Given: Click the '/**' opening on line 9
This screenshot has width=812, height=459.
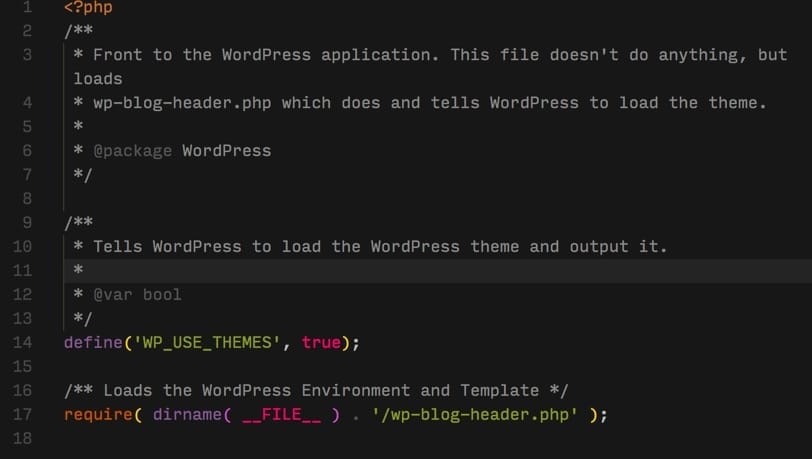Looking at the screenshot, I should (x=78, y=222).
